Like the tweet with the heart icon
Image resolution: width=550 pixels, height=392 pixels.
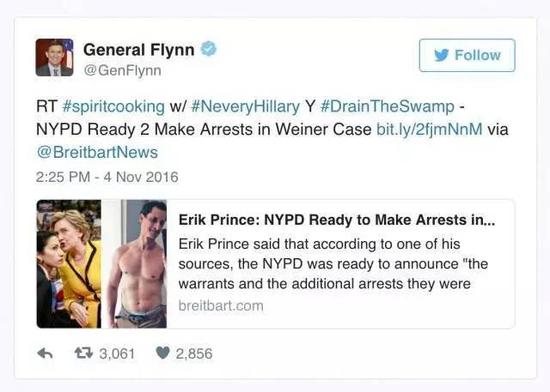pos(162,353)
